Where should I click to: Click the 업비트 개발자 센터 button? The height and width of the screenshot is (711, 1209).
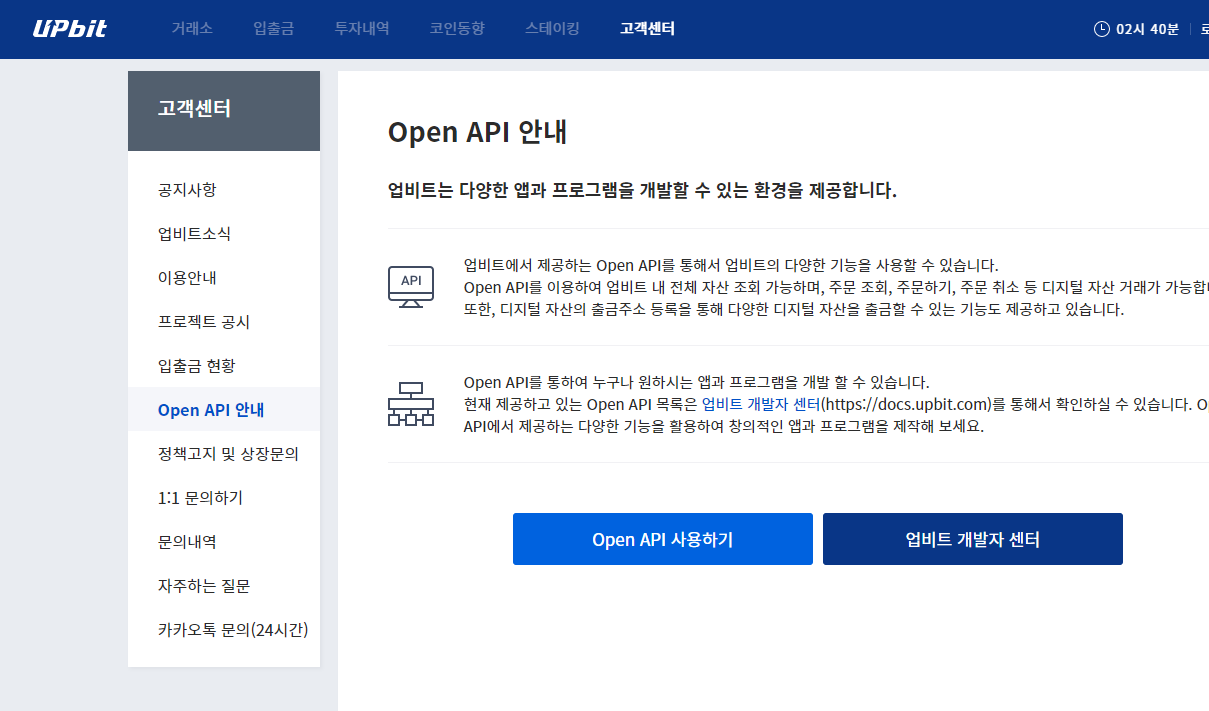(973, 539)
